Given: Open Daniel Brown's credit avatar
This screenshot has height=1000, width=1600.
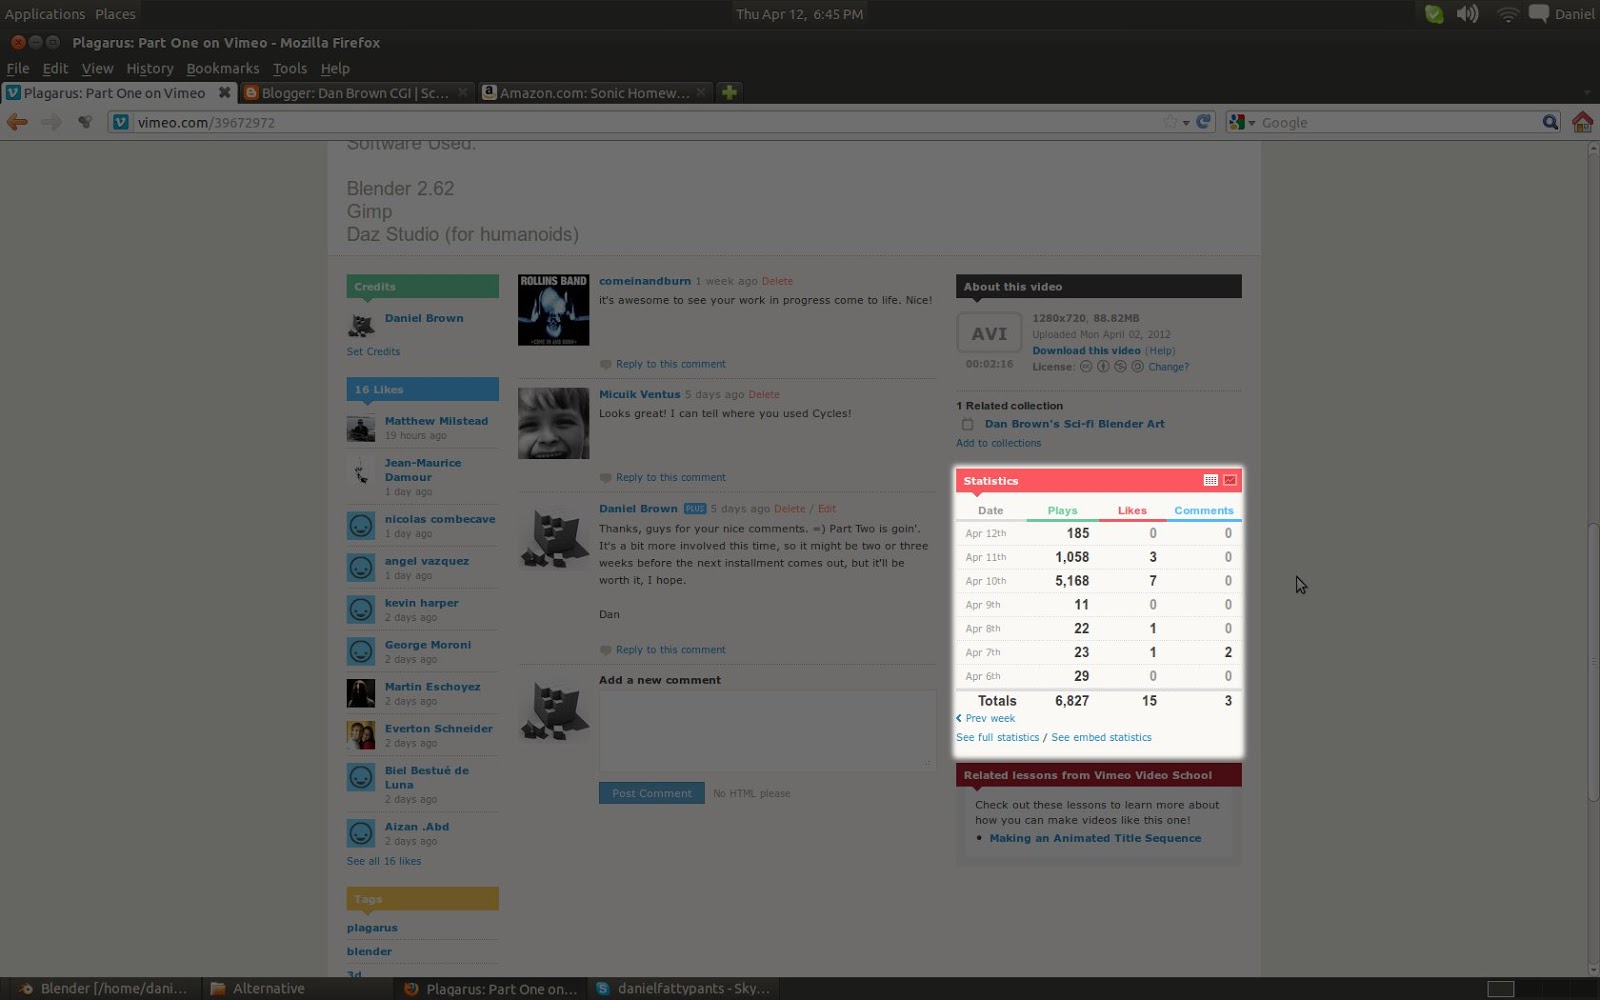Looking at the screenshot, I should [361, 324].
